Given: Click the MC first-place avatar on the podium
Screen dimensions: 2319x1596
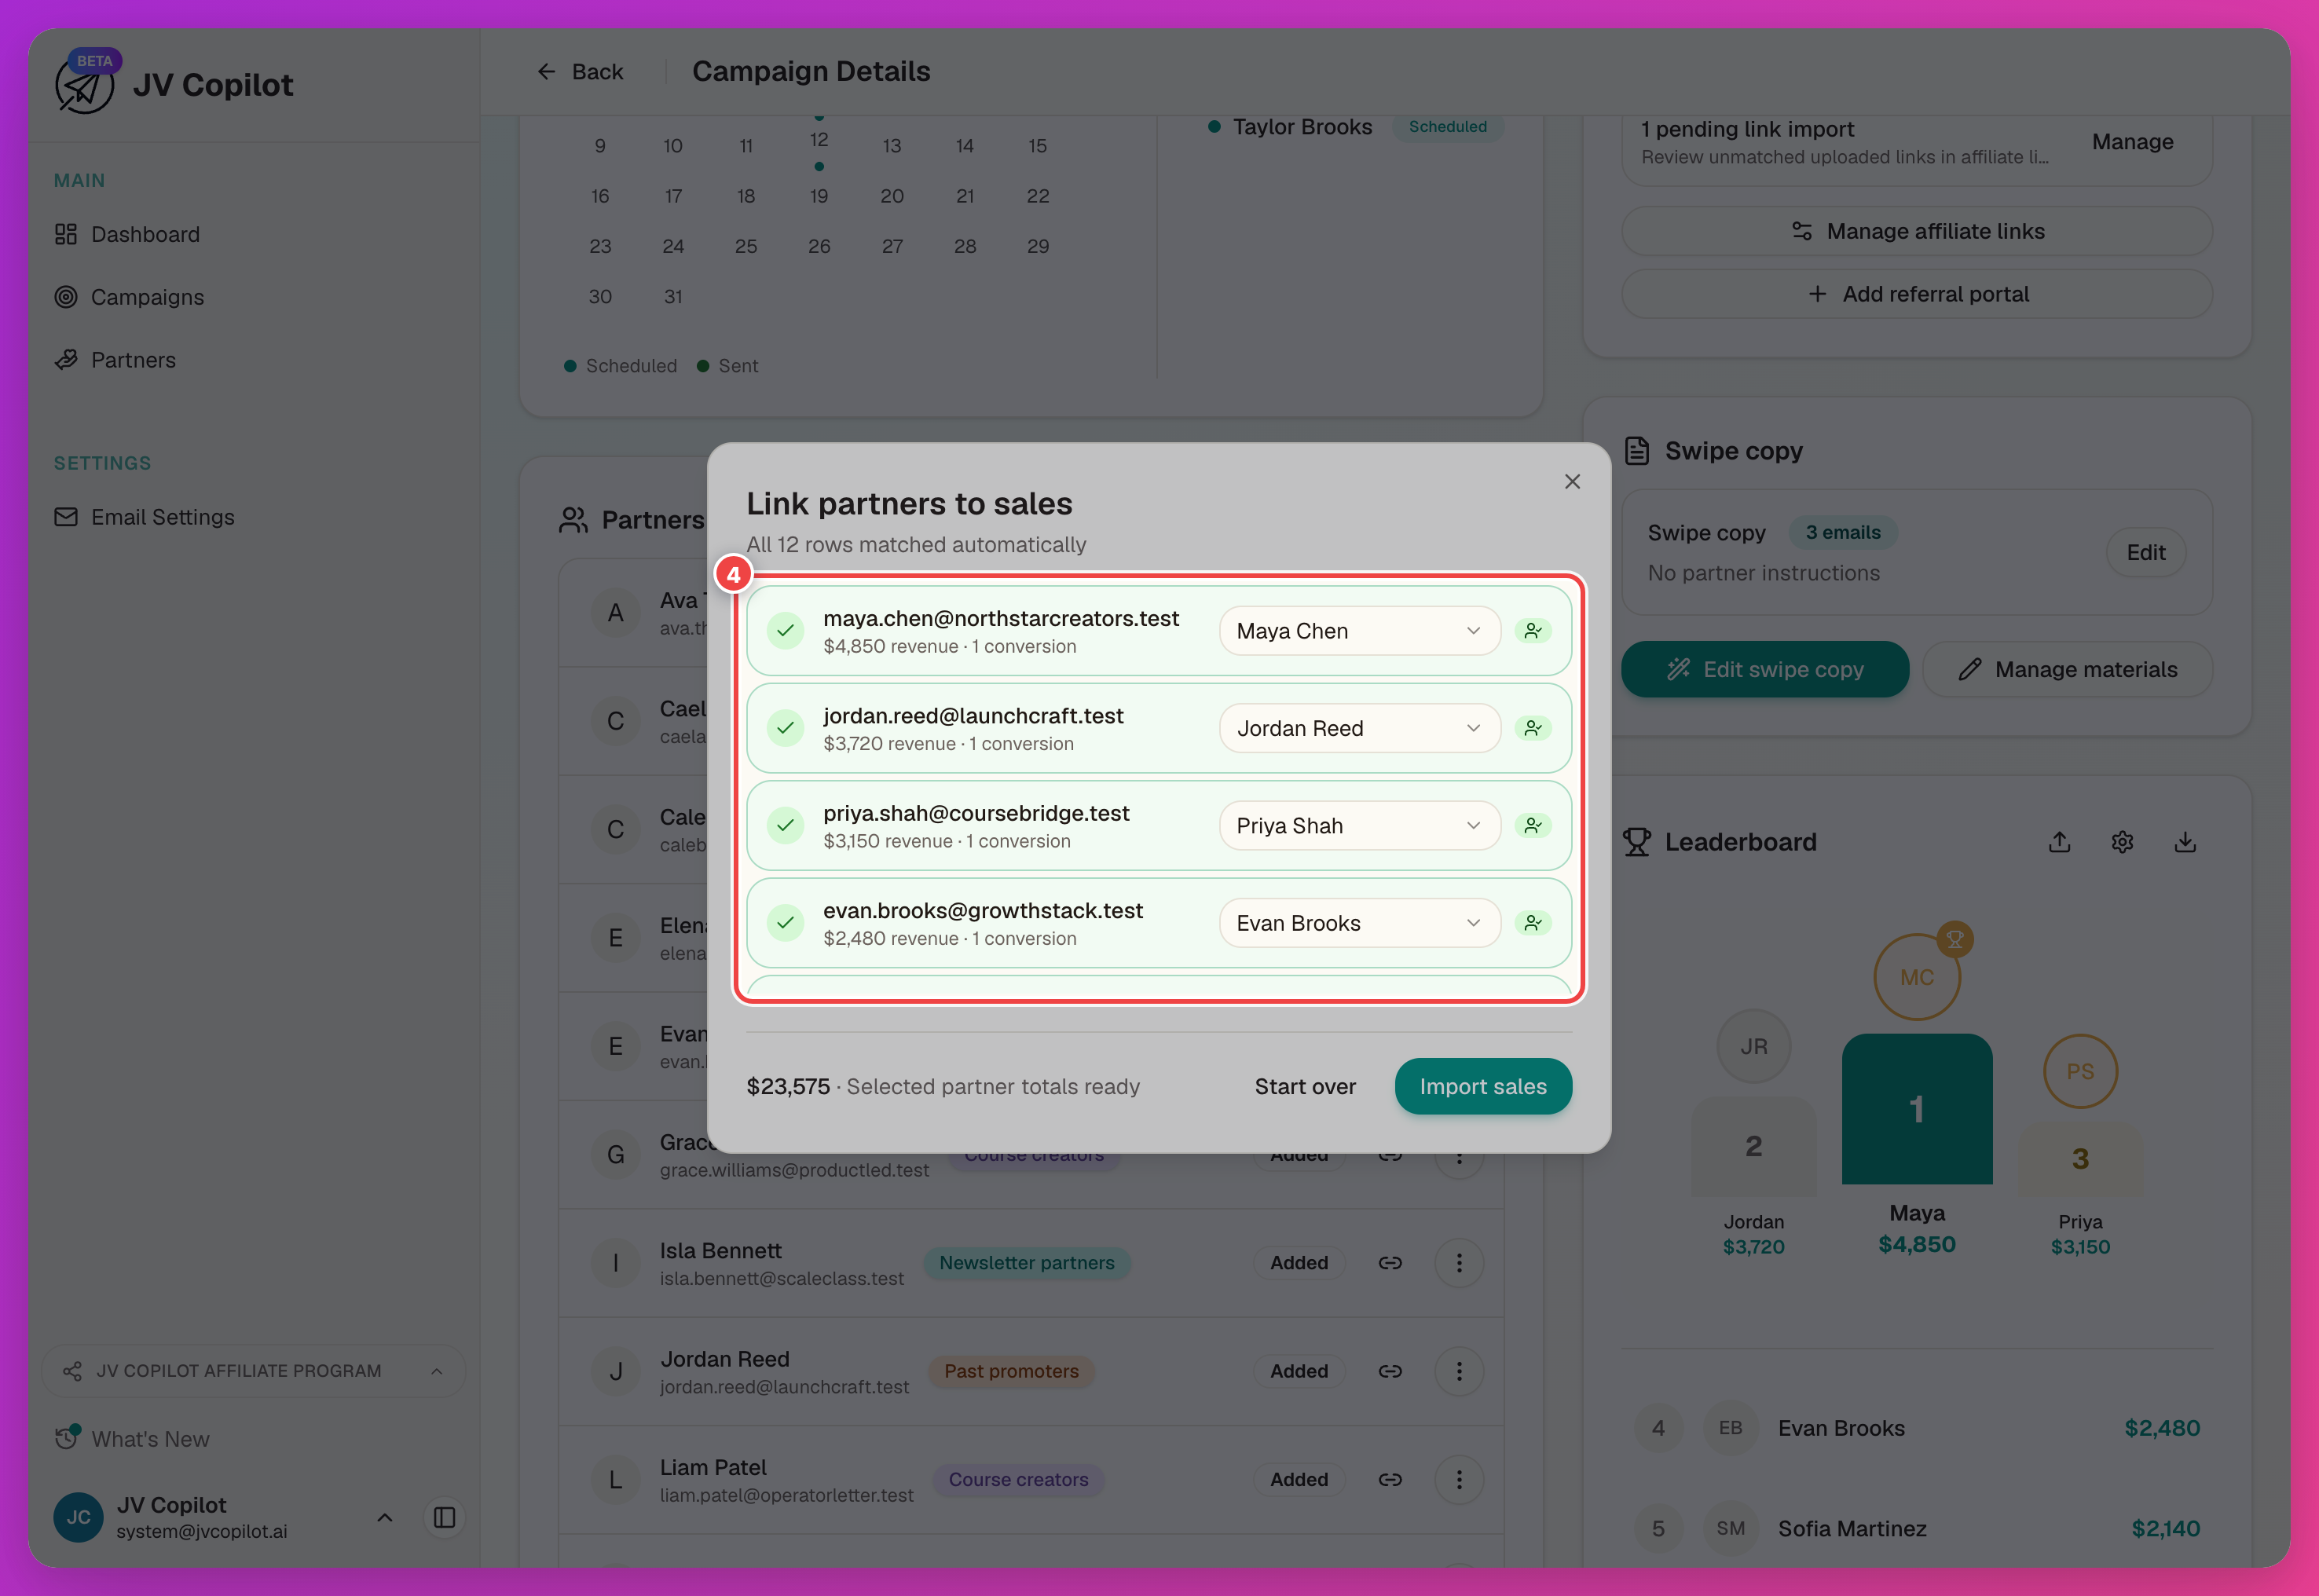Looking at the screenshot, I should 1916,977.
